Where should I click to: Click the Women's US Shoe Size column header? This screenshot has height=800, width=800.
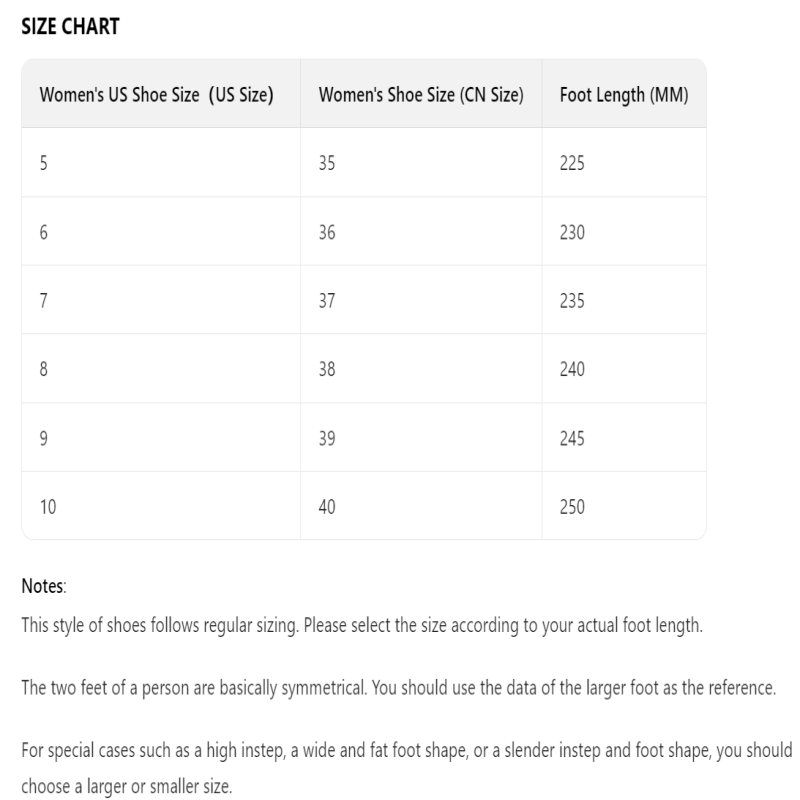pyautogui.click(x=156, y=96)
